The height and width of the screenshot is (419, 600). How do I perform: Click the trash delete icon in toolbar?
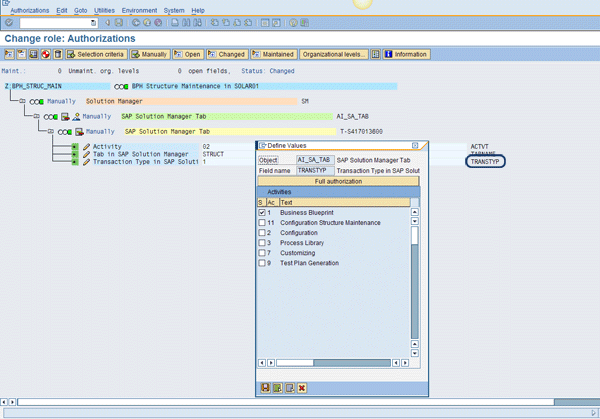(x=57, y=54)
